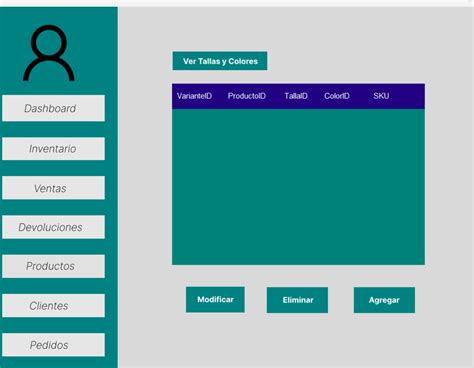Screen dimensions: 474x368
Task: Click the Ver Tallas y Colores button
Action: 220,61
